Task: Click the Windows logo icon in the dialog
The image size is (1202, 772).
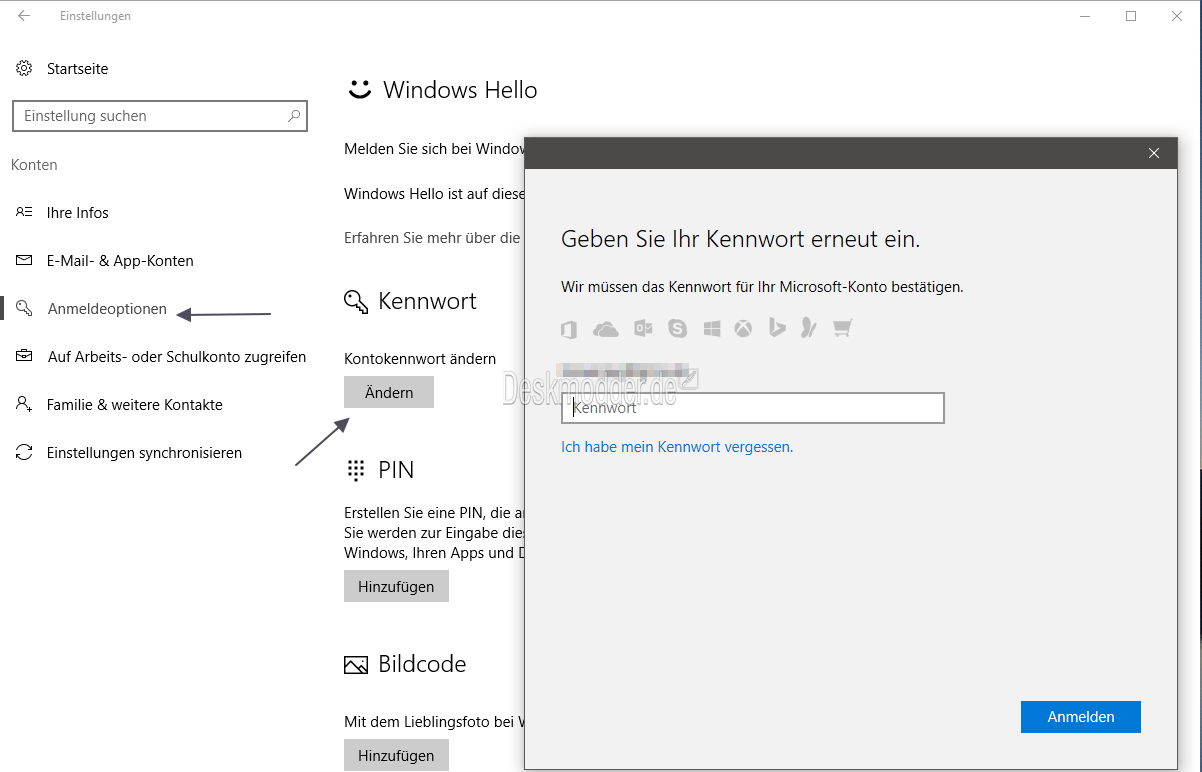Action: [712, 328]
